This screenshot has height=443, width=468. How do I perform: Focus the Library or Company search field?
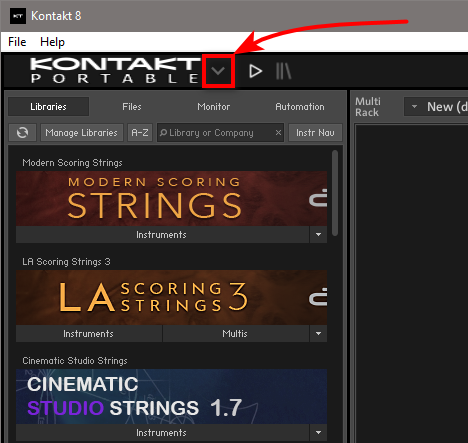click(x=220, y=133)
